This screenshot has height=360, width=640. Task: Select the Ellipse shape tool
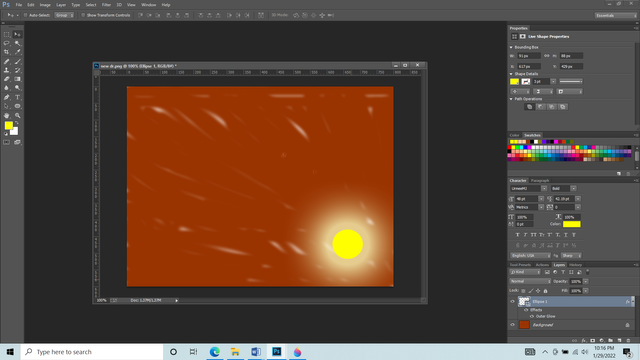click(18, 106)
